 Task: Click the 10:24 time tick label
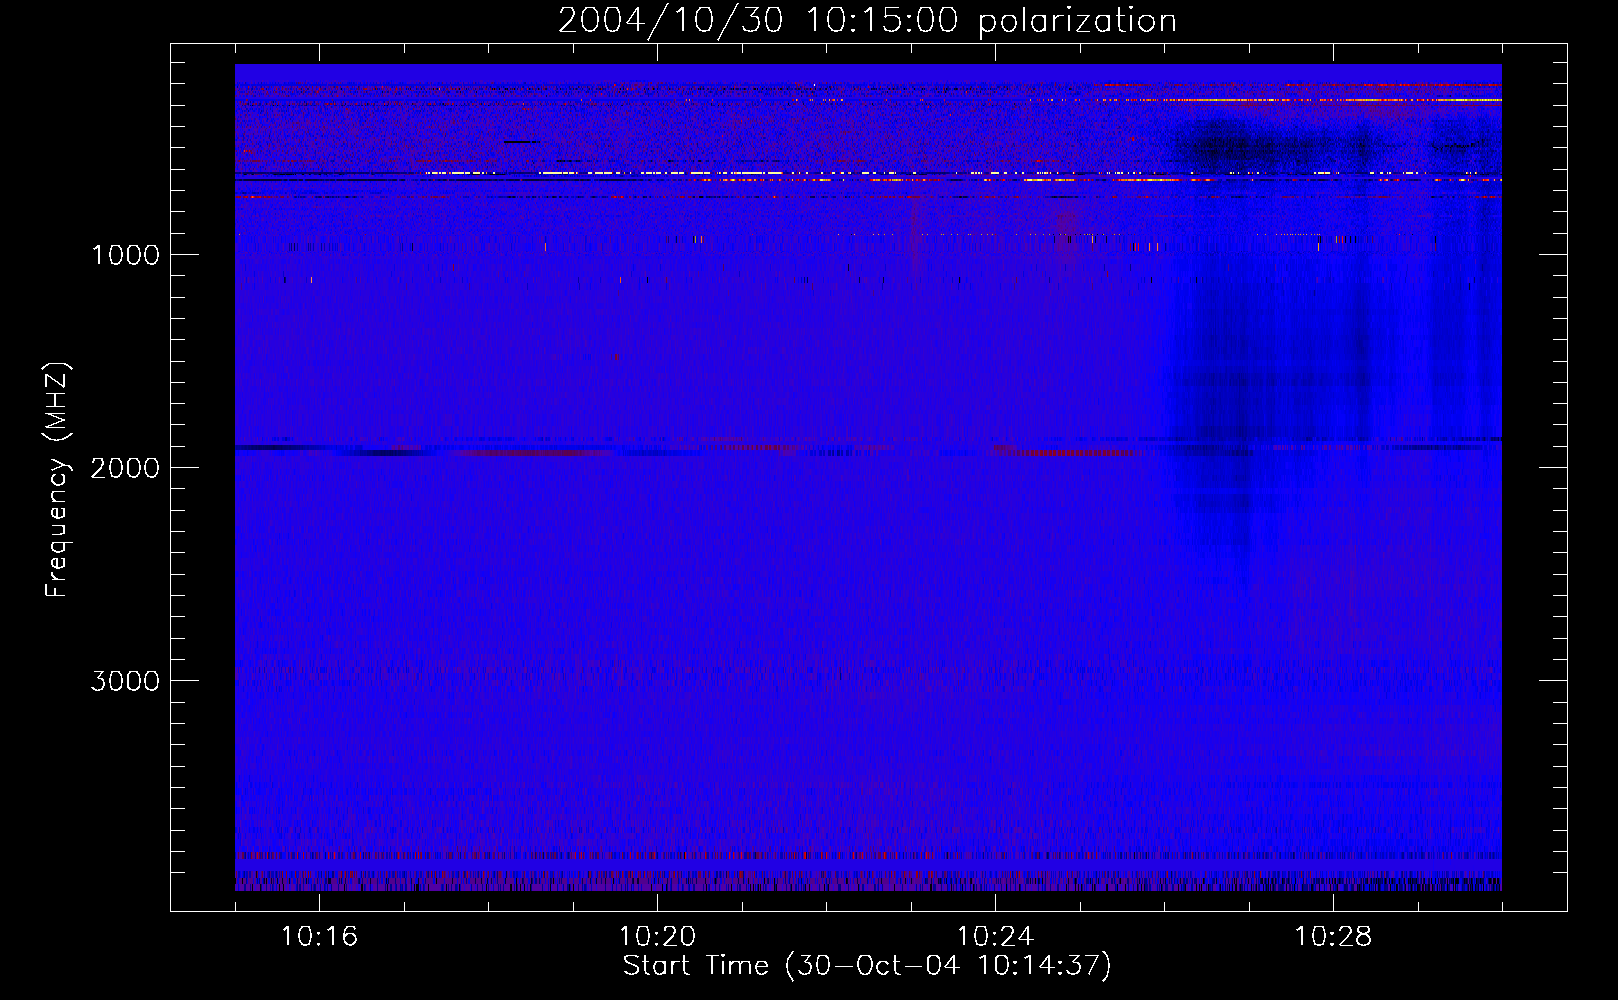[x=995, y=937]
